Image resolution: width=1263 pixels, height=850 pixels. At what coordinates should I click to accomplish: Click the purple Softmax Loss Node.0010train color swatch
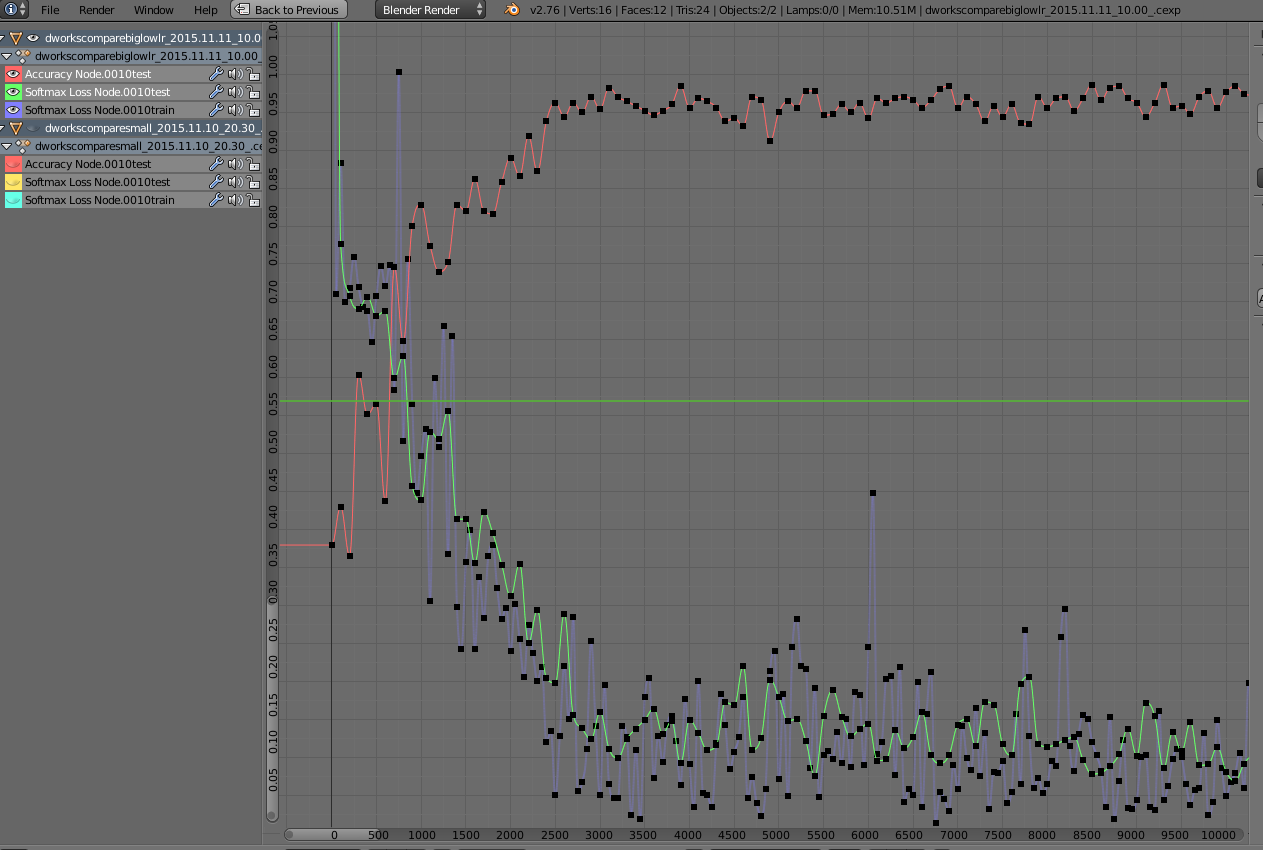point(13,110)
